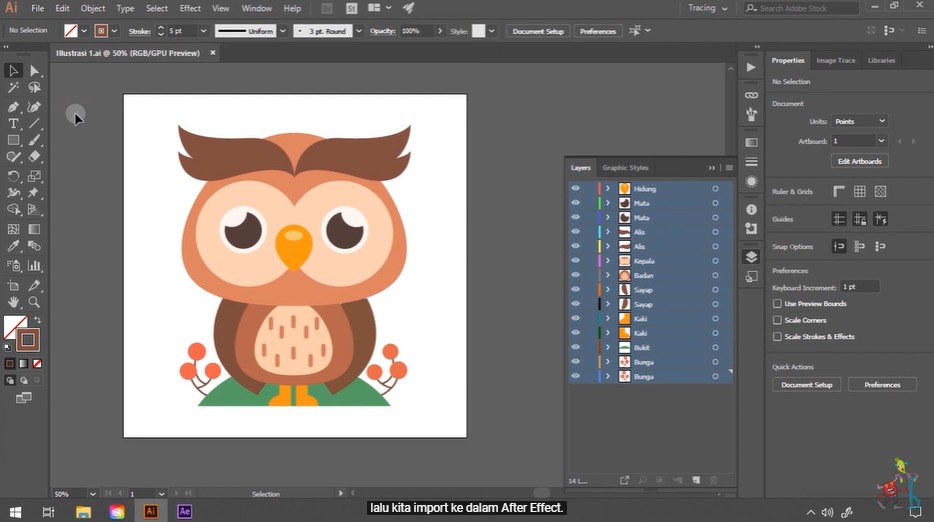The width and height of the screenshot is (934, 522).
Task: Click the Edit Artboards button
Action: 859,161
